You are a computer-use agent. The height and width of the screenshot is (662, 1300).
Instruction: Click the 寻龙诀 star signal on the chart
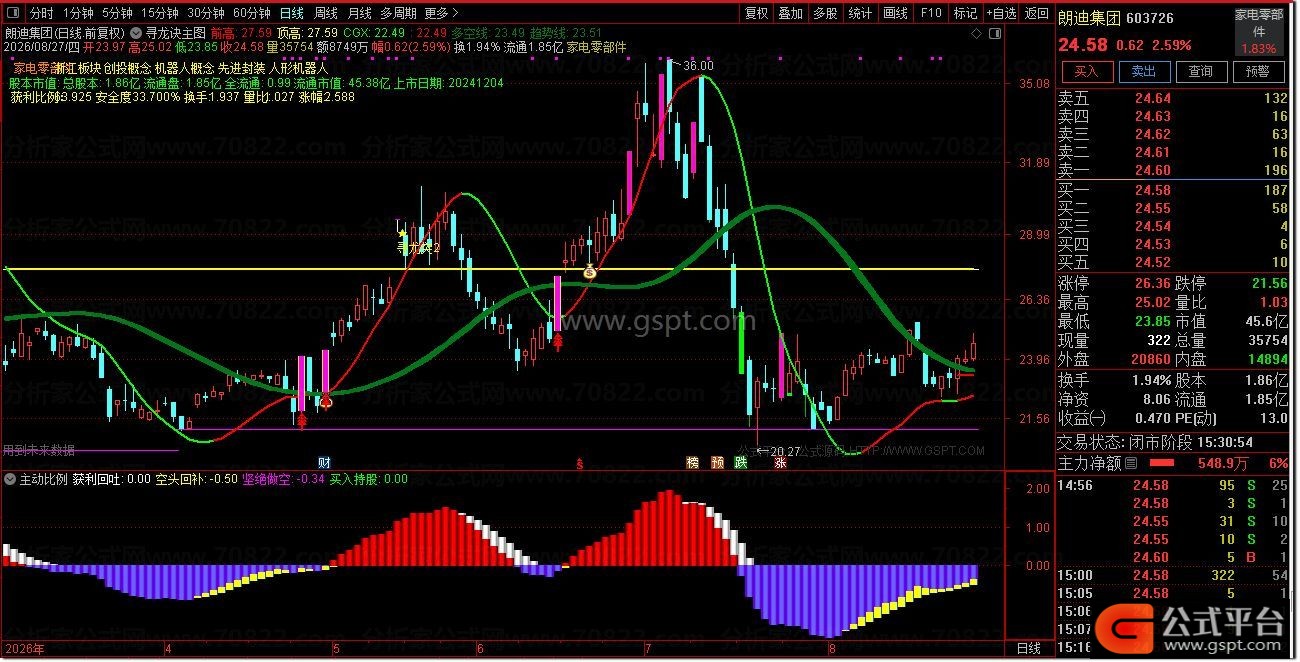click(403, 233)
